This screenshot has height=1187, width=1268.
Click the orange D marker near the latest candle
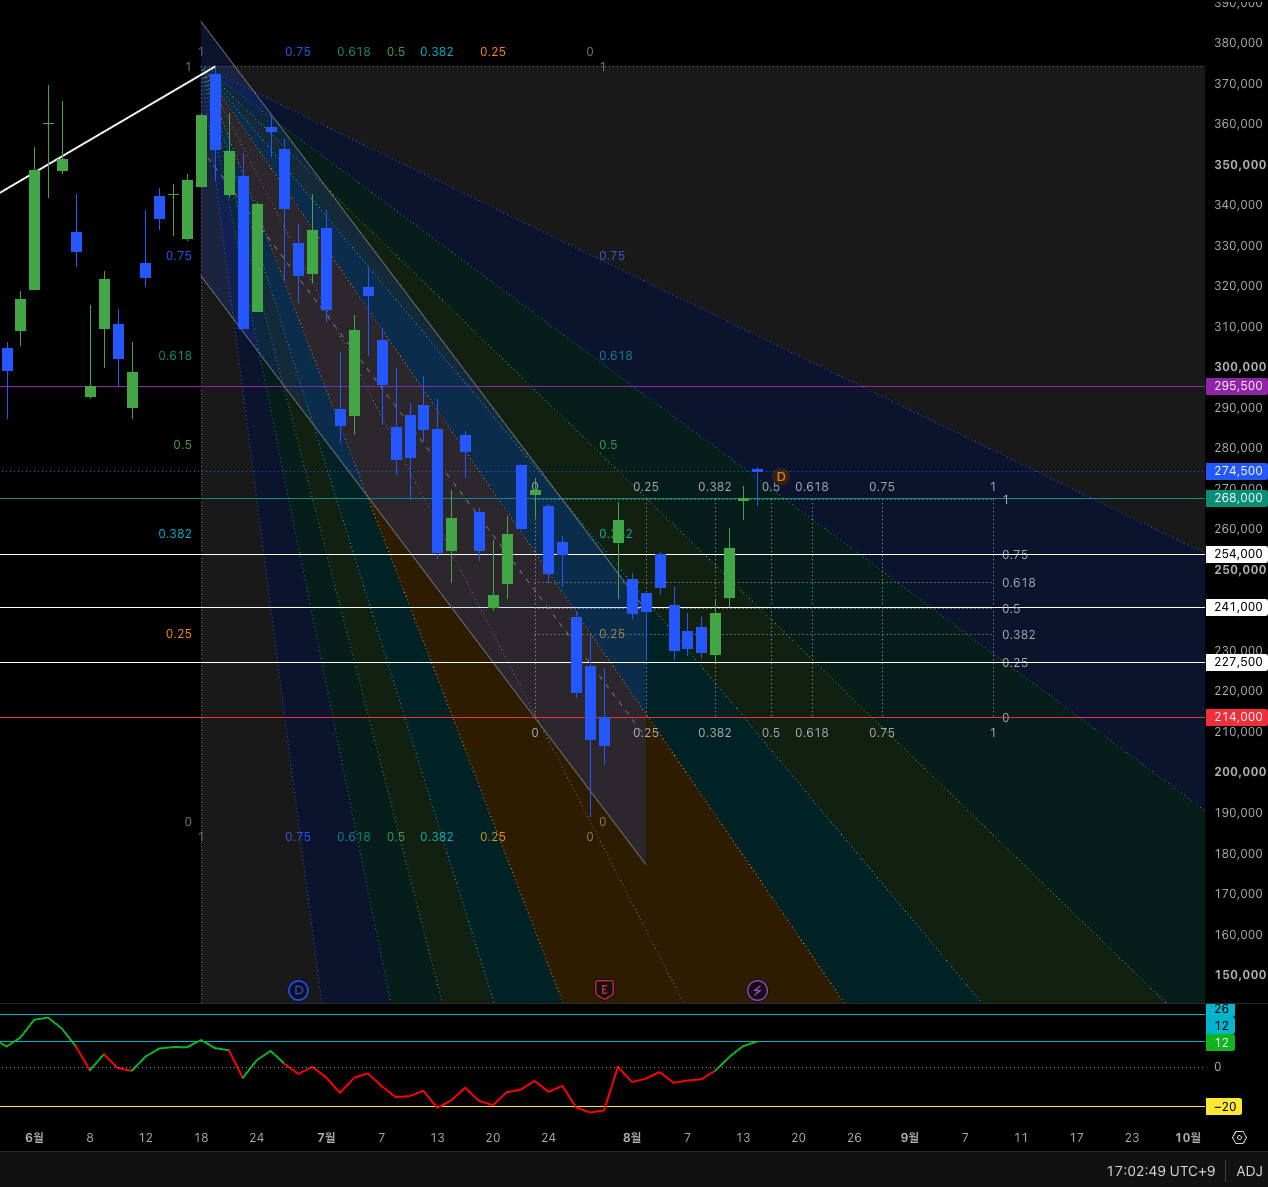pyautogui.click(x=781, y=476)
